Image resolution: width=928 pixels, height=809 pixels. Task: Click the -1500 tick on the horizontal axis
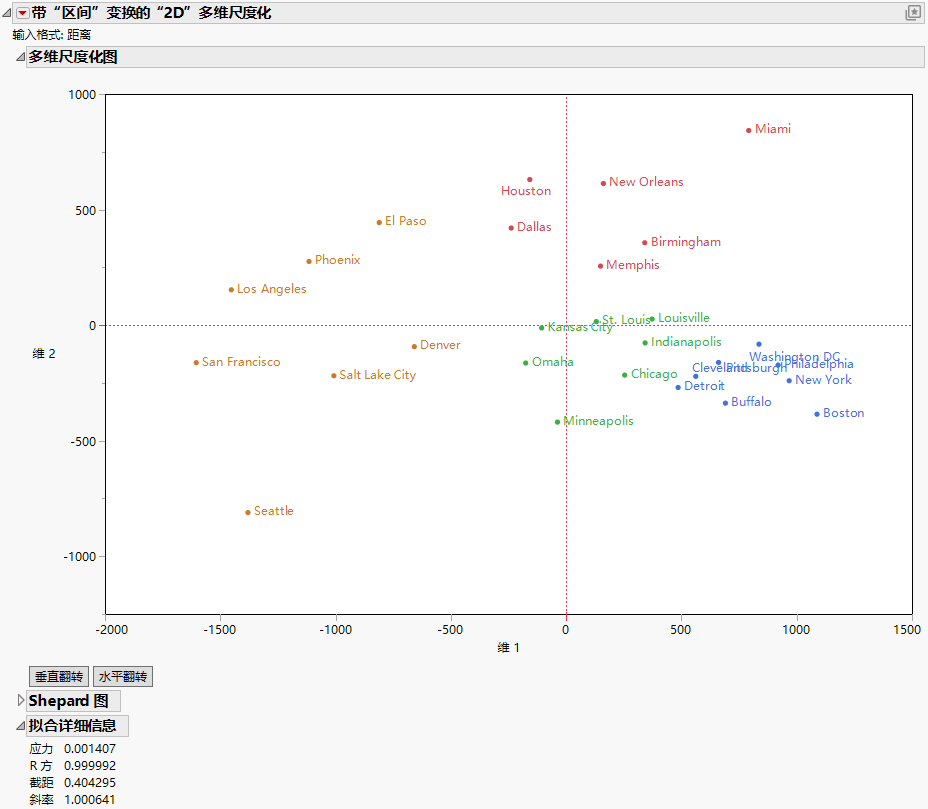pos(220,630)
